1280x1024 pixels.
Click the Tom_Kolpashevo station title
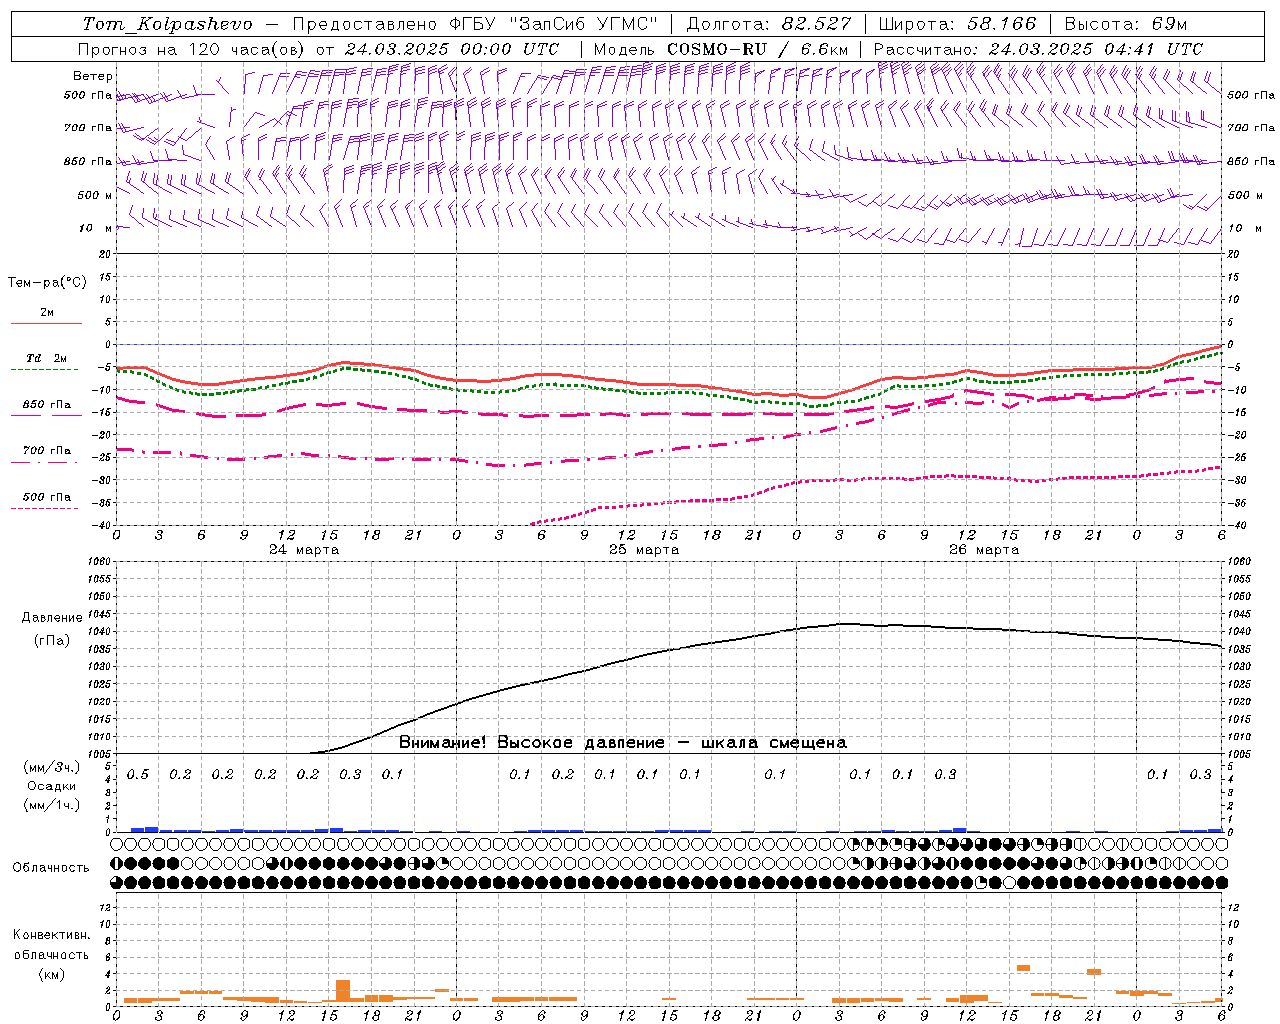pos(167,24)
